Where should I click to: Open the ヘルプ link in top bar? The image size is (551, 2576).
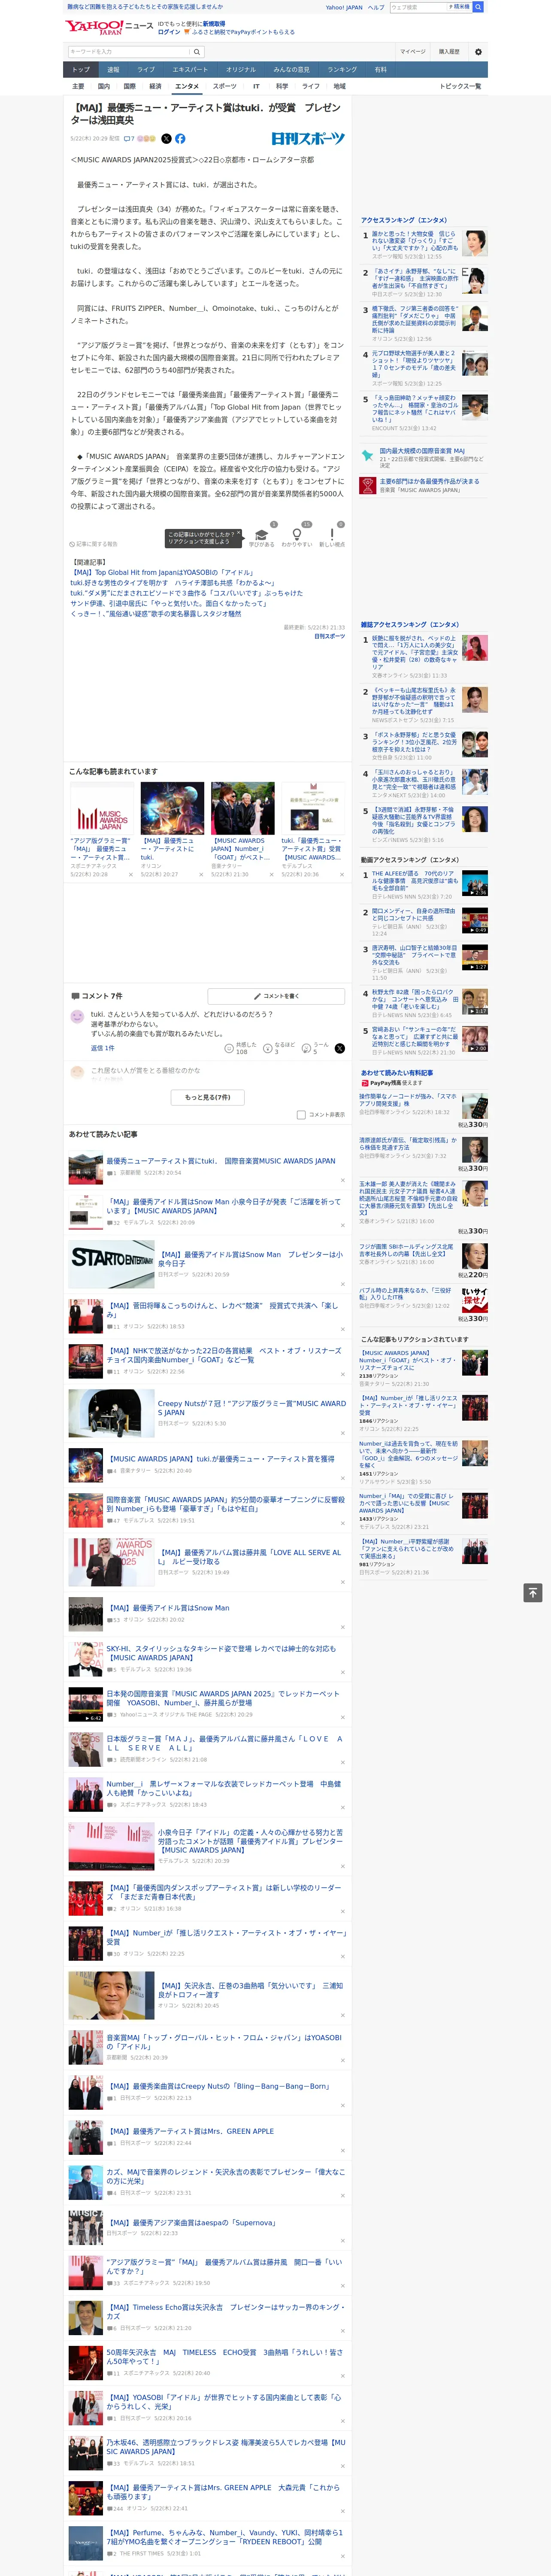tap(376, 7)
